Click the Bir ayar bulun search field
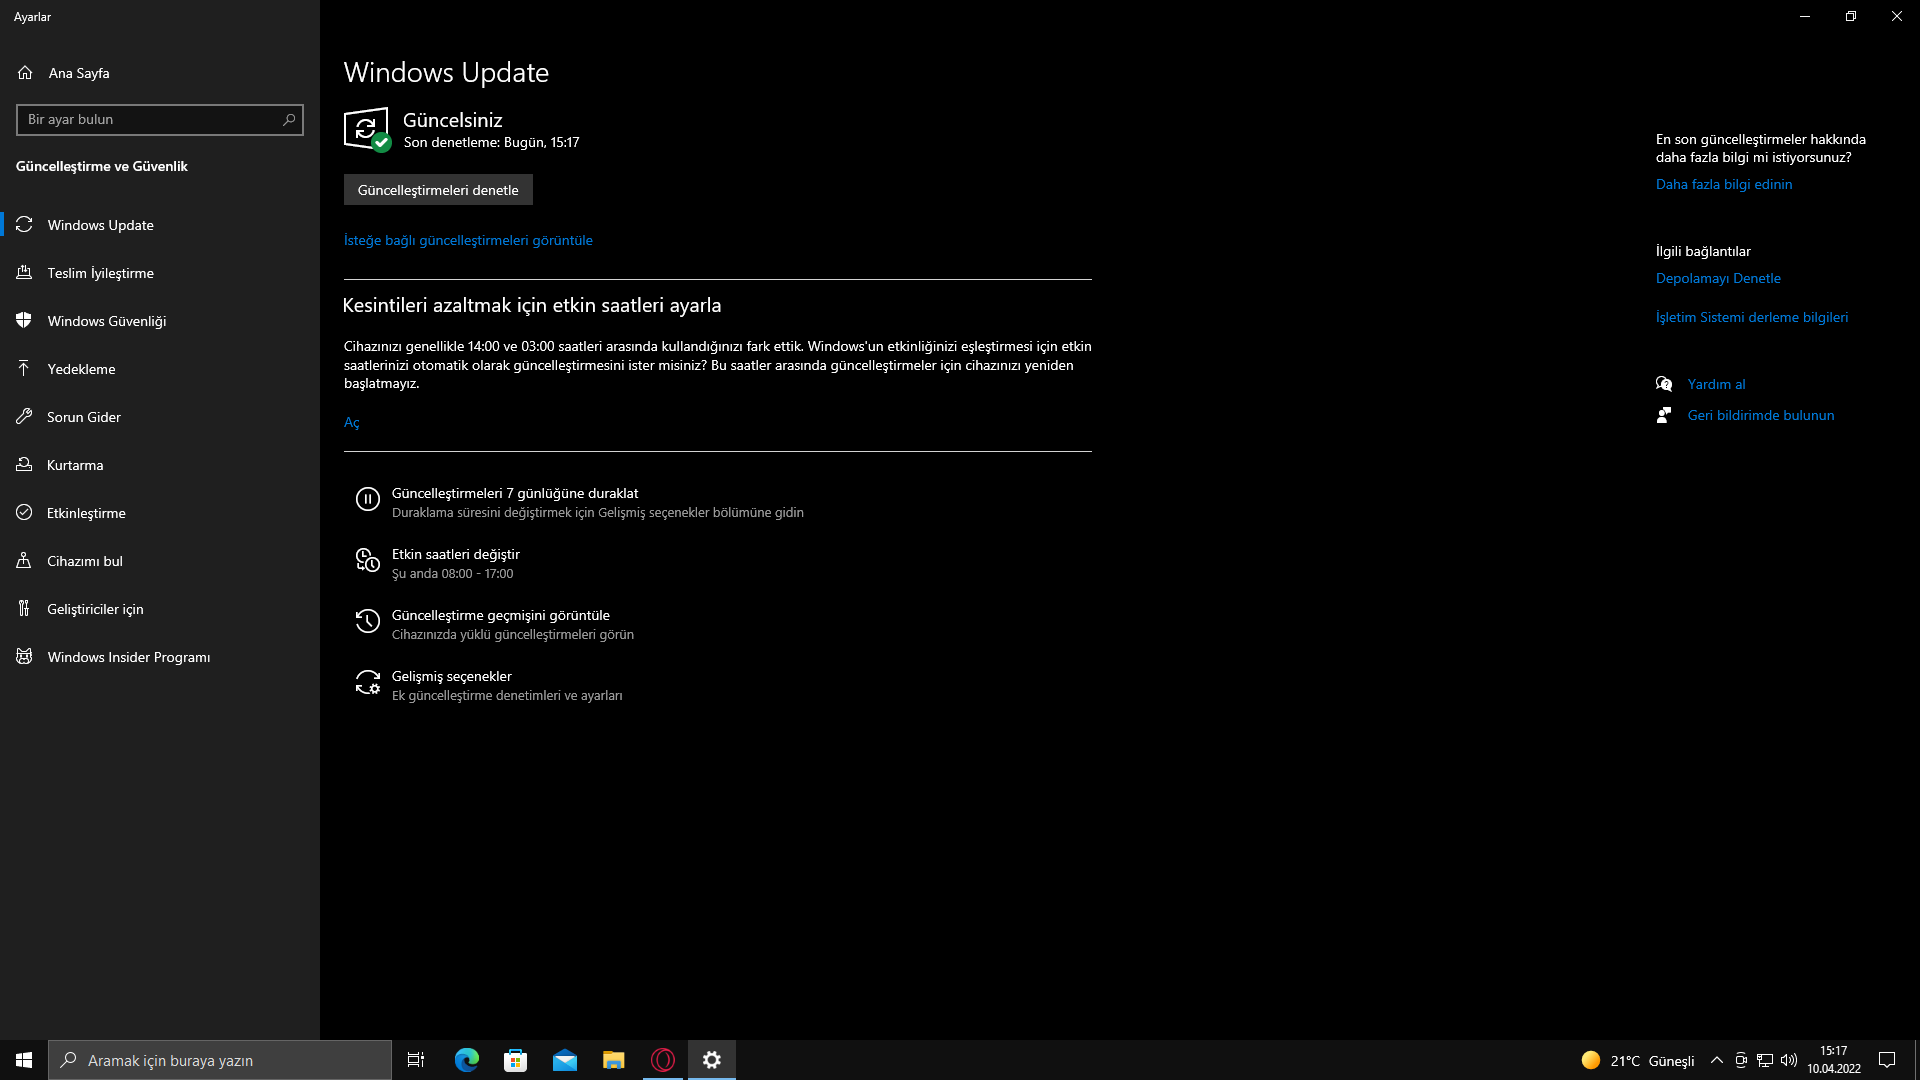 150,120
